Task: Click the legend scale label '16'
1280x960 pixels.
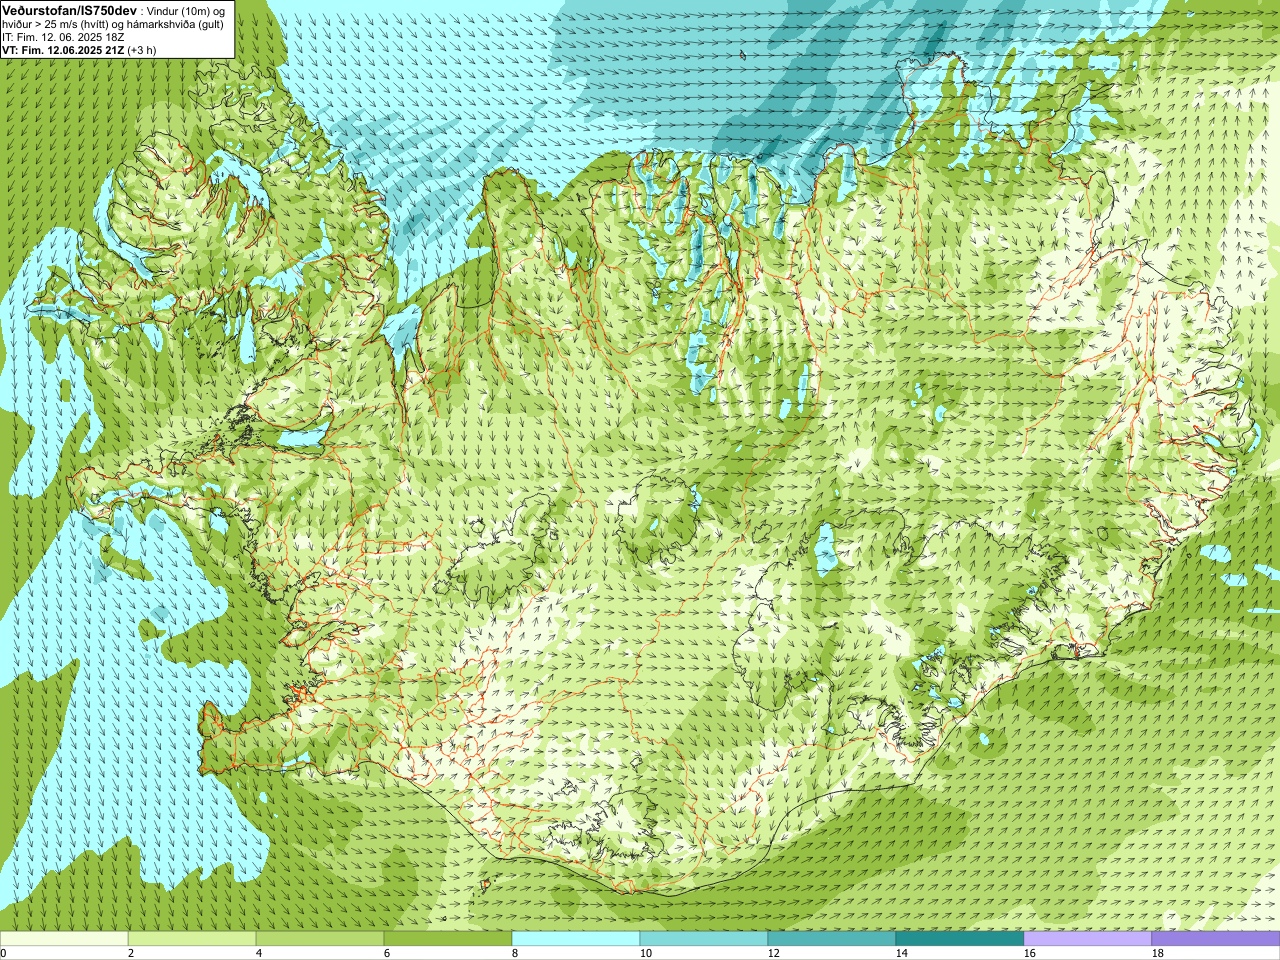Action: coord(1030,953)
